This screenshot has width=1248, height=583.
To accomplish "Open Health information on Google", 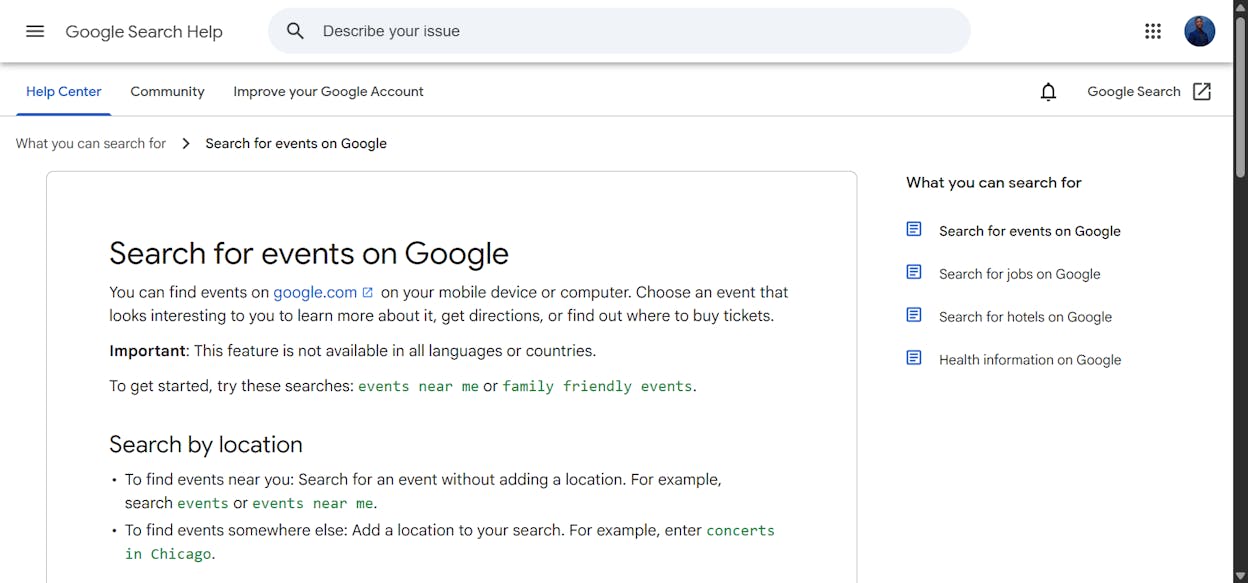I will click(1030, 360).
